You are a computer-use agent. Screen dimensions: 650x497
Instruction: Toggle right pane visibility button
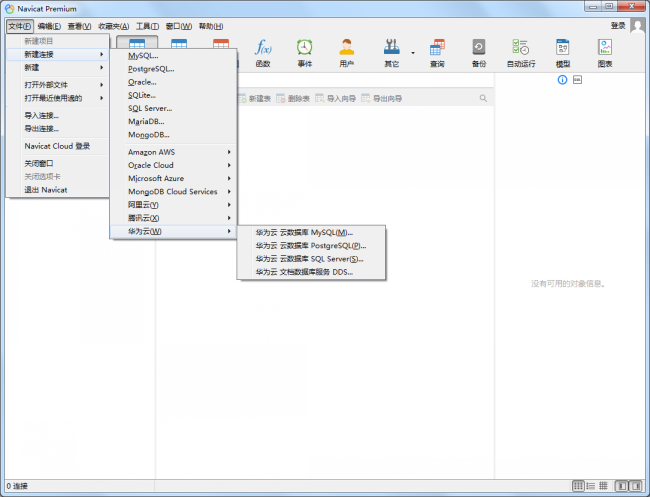pyautogui.click(x=635, y=486)
